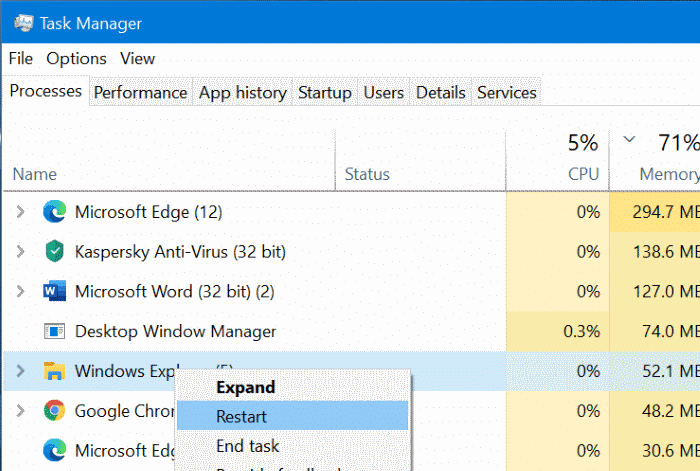Image resolution: width=700 pixels, height=471 pixels.
Task: Expand the Microsoft Edge (12) process group
Action: point(20,212)
